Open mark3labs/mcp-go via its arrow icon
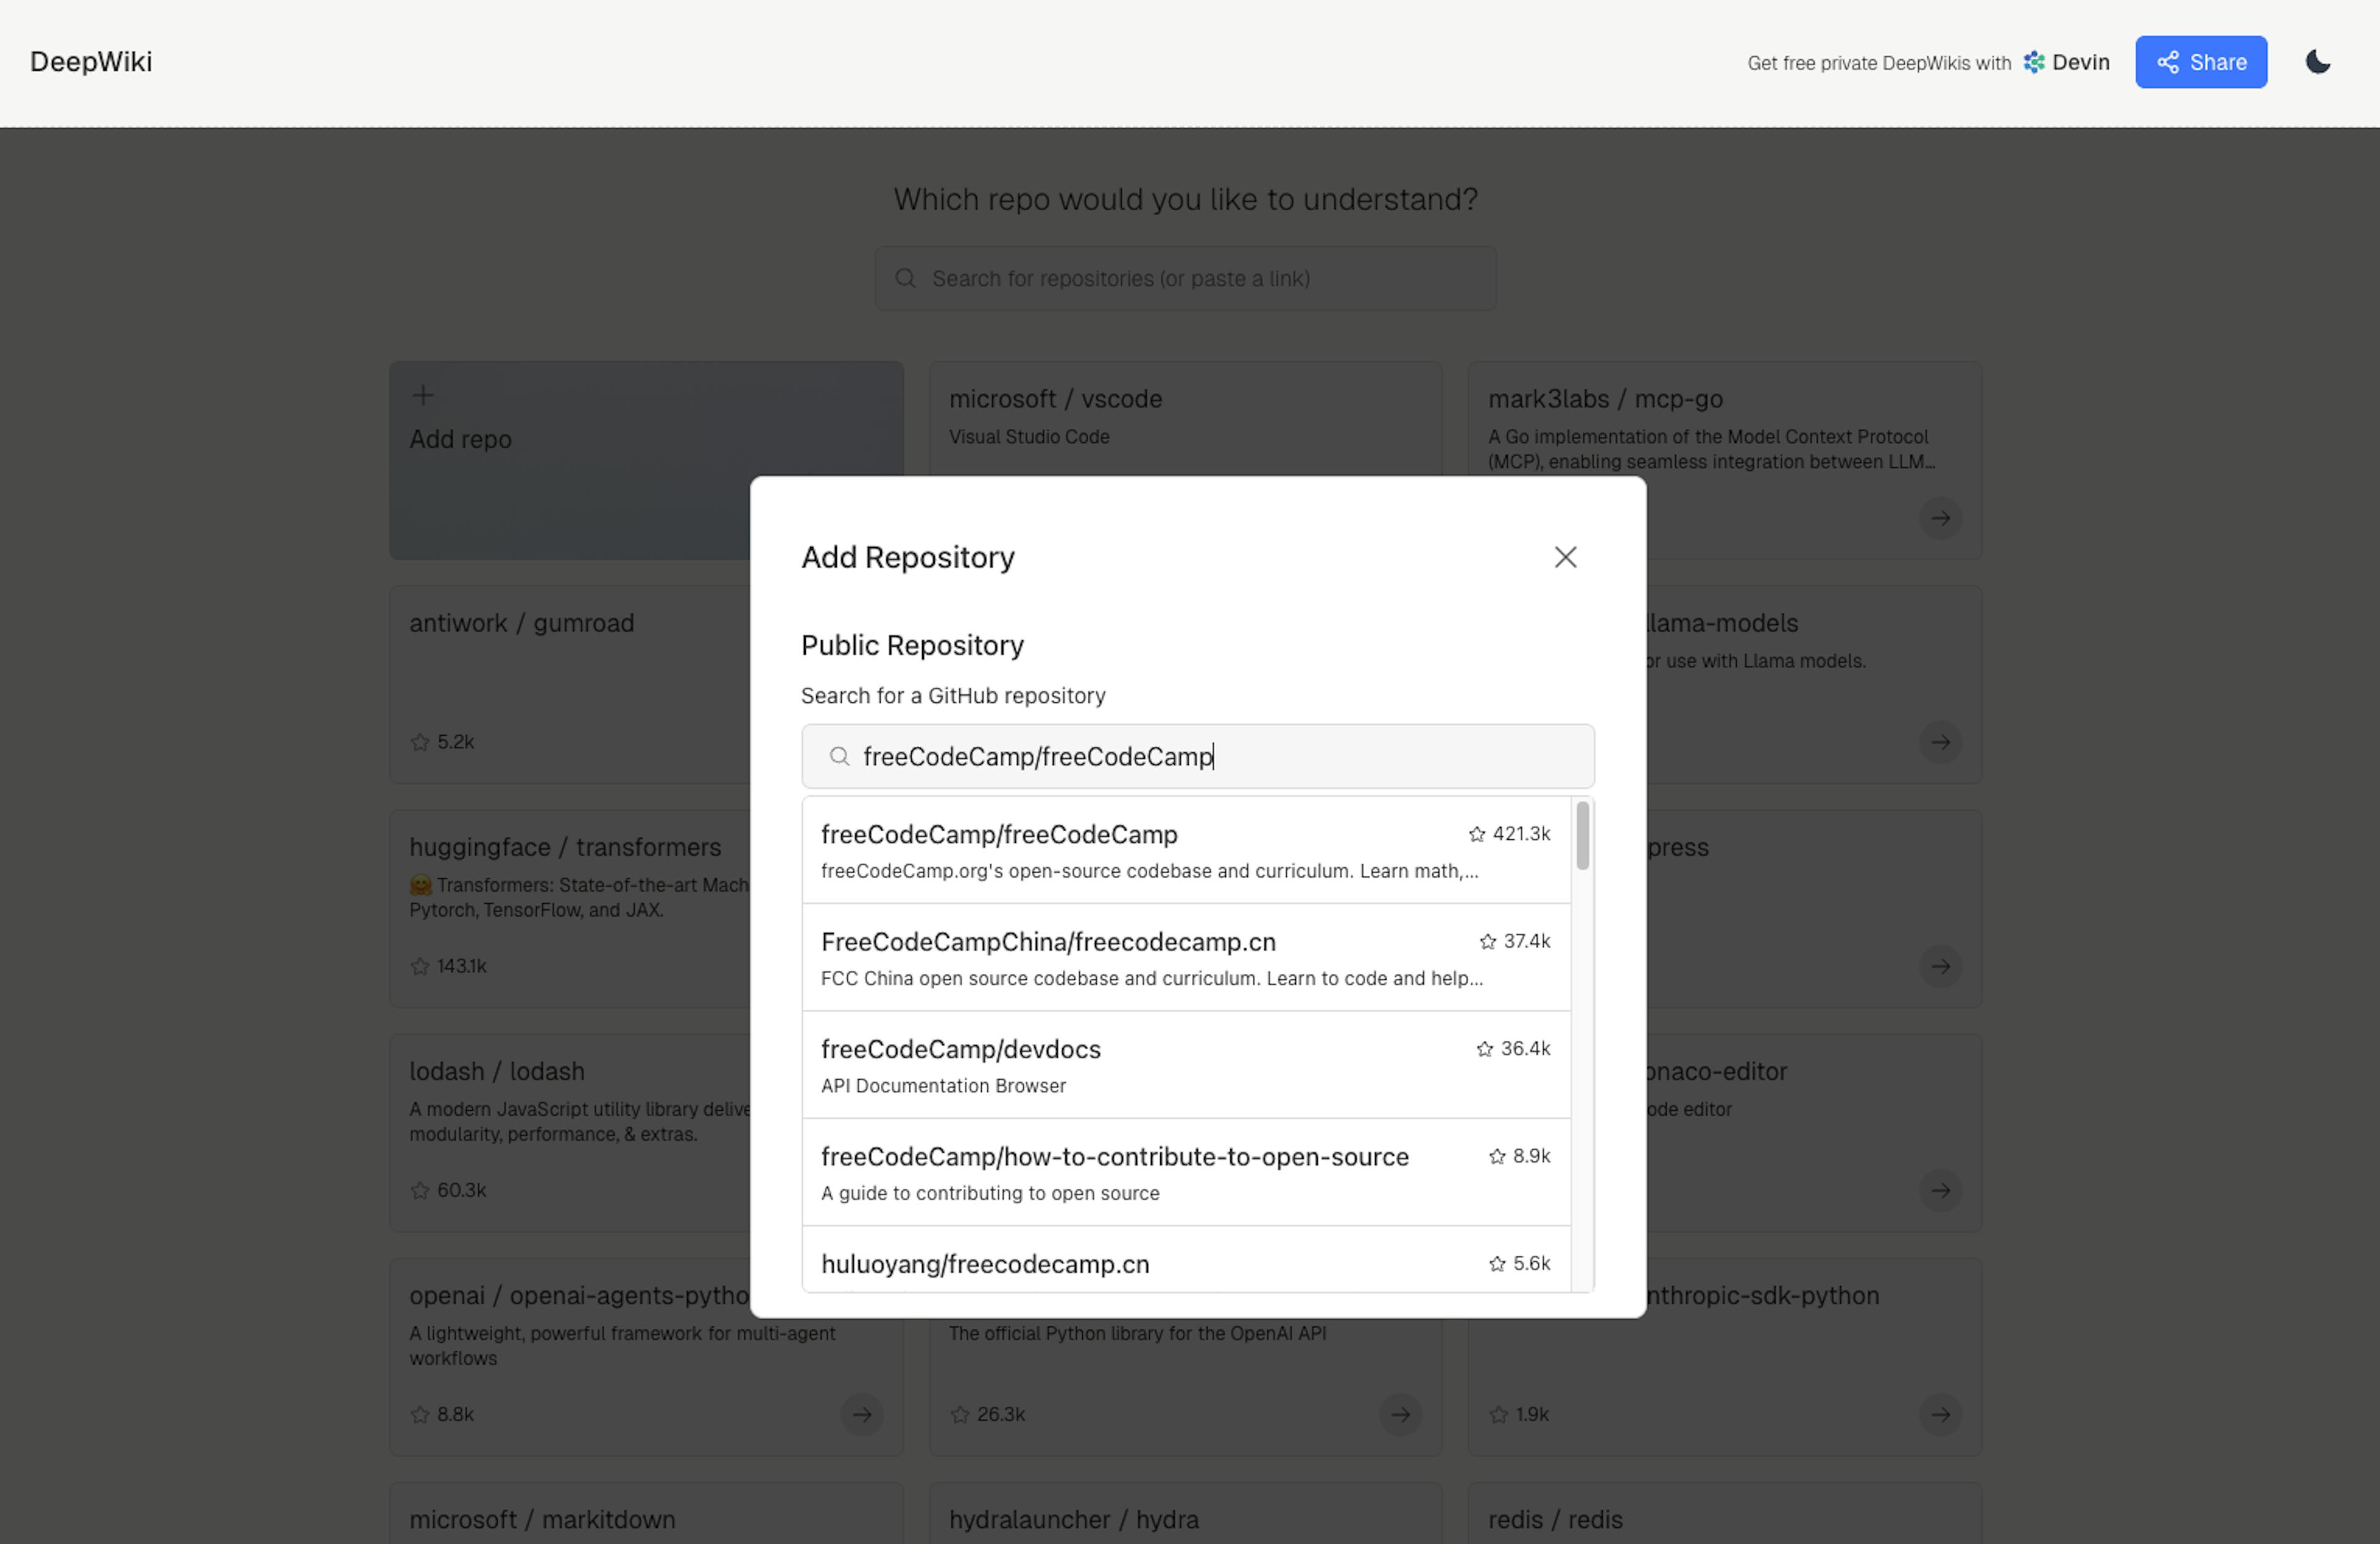 (x=1940, y=518)
